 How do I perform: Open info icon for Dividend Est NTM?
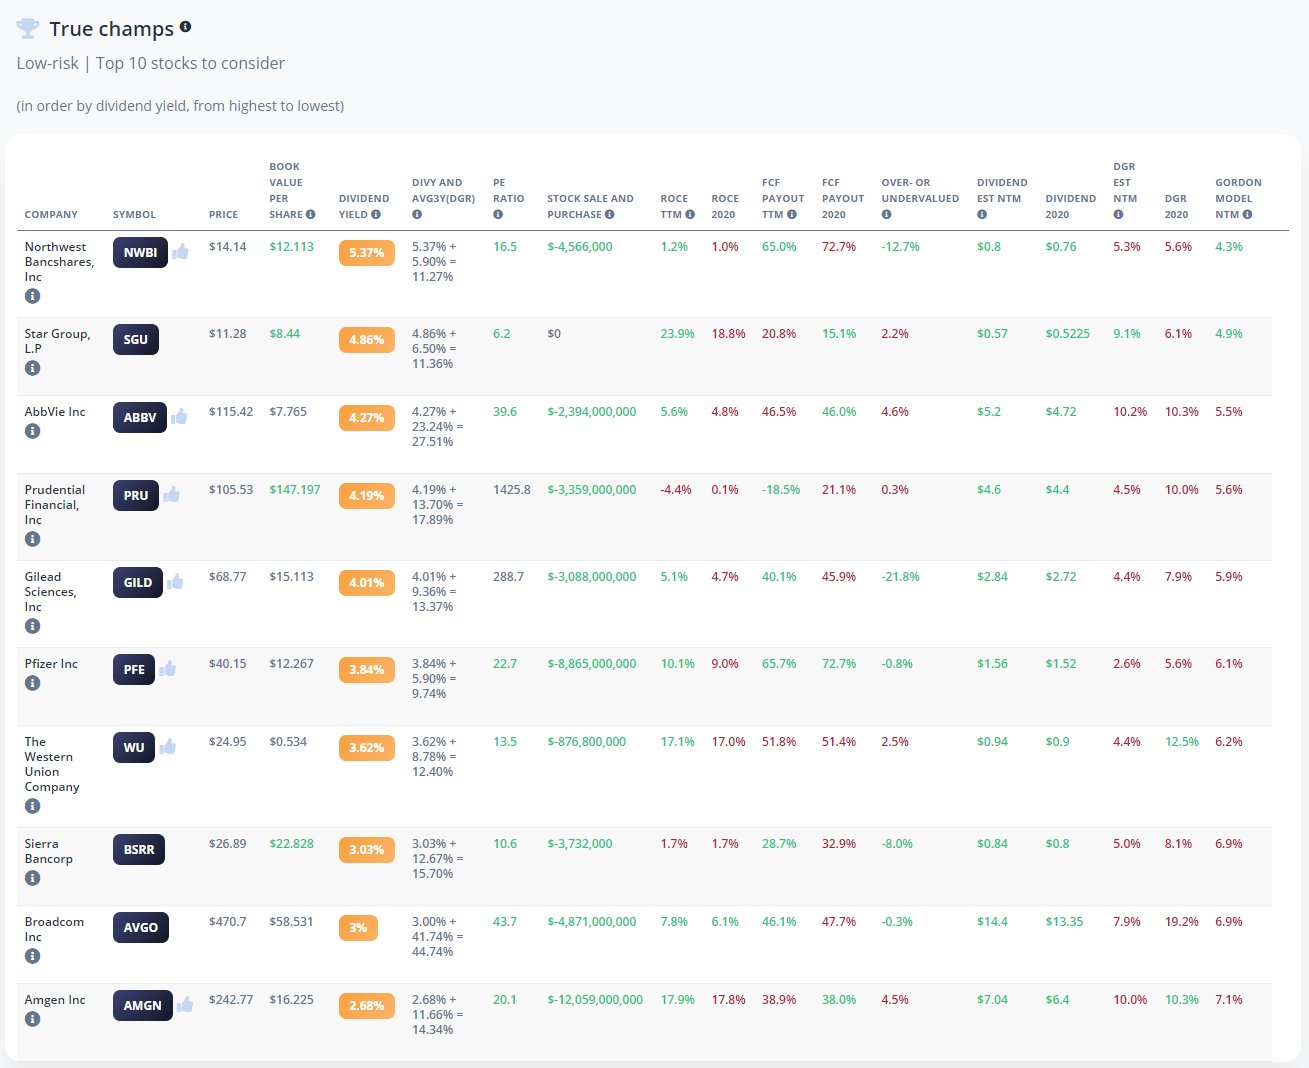pos(982,214)
